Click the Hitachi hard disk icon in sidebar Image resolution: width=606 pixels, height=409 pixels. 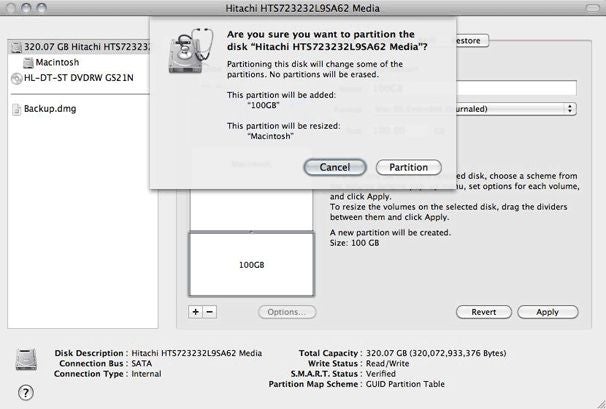coord(16,47)
